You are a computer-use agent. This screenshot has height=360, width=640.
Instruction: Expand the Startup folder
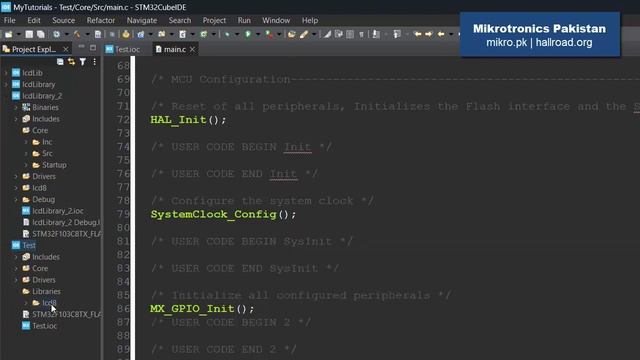(26, 165)
